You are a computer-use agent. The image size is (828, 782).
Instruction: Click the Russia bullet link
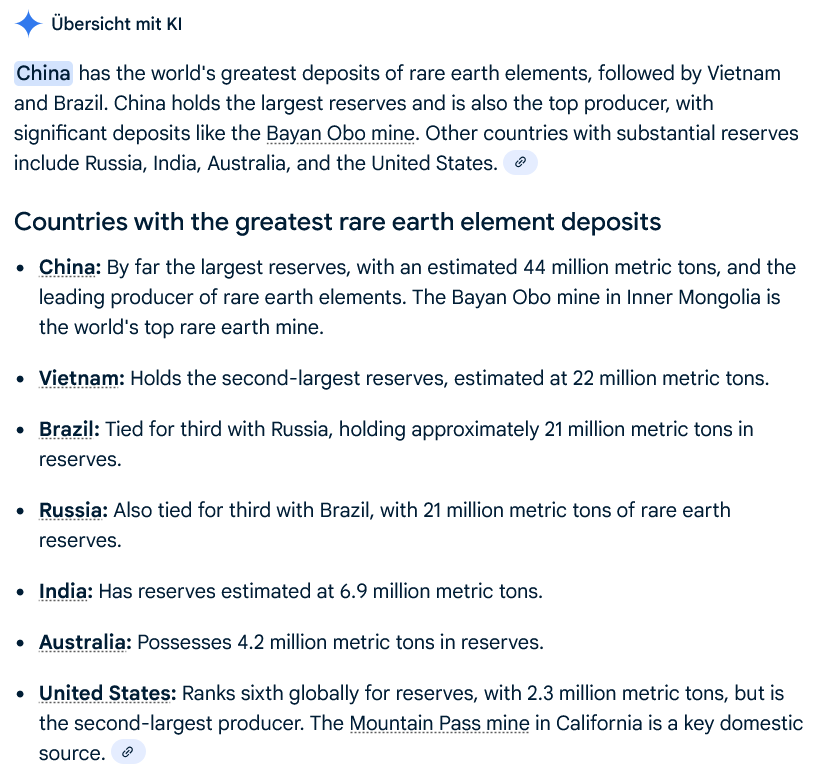[x=72, y=510]
